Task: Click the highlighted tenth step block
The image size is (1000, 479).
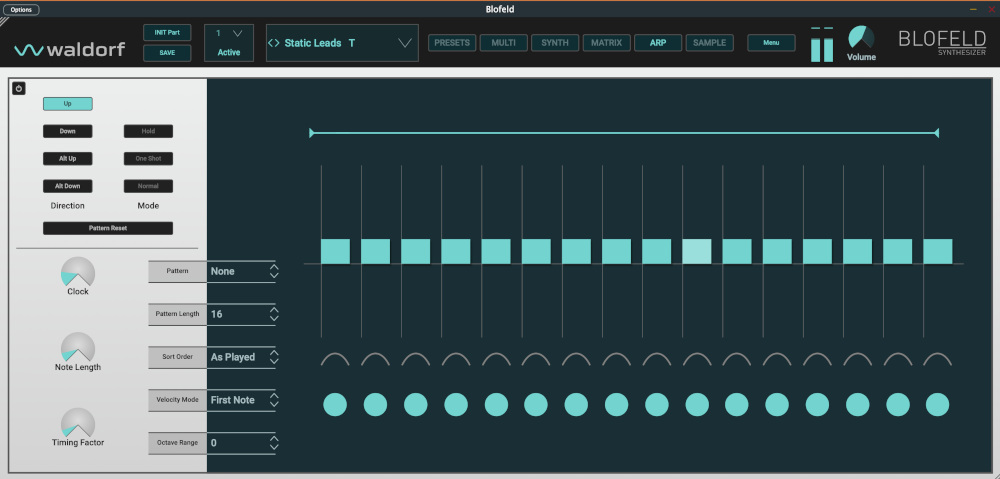Action: point(697,251)
